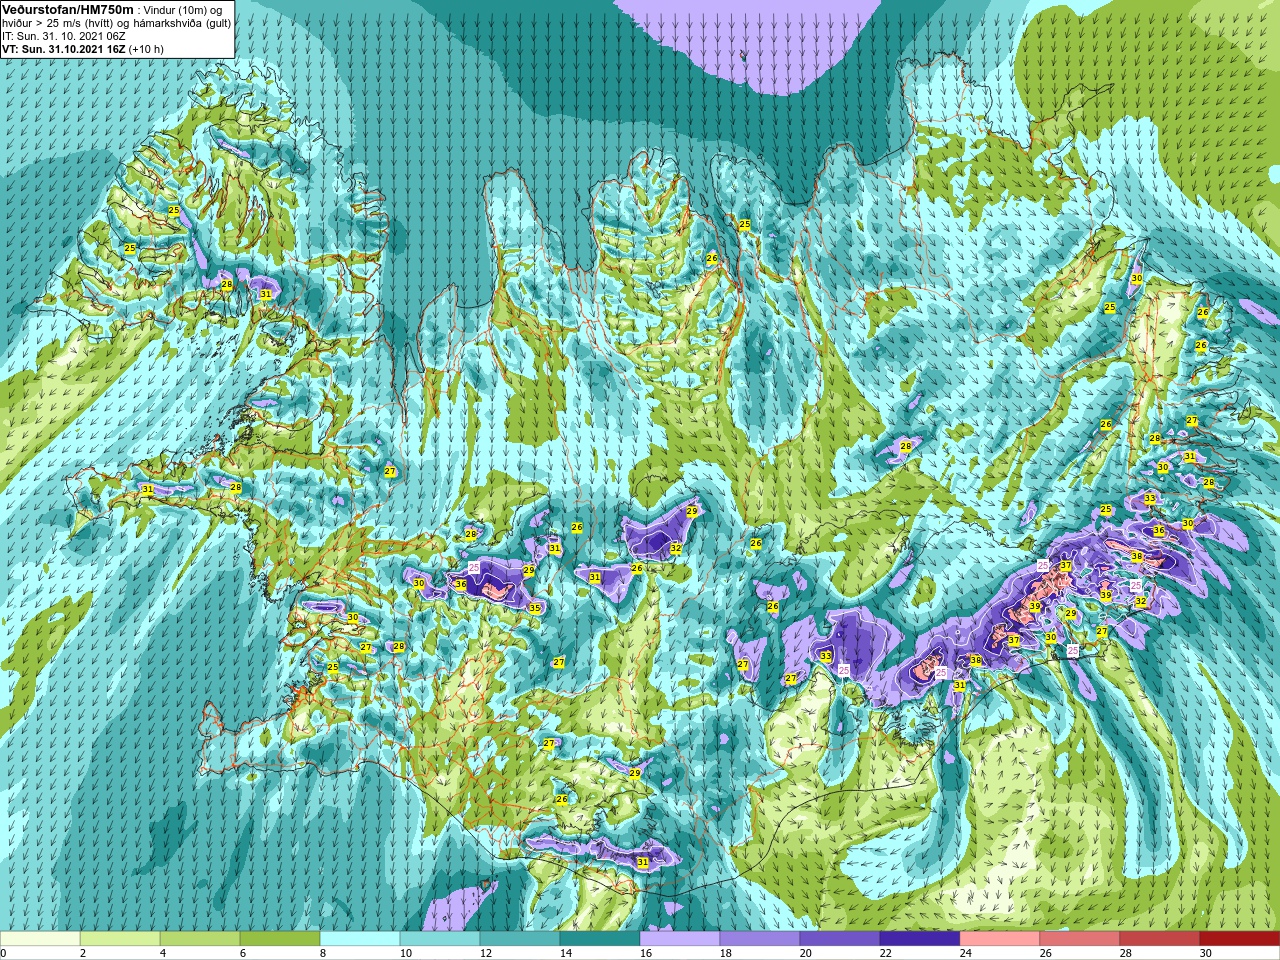Click the legend scale label "10"
Screen dimensions: 1280x960
pyautogui.click(x=406, y=953)
